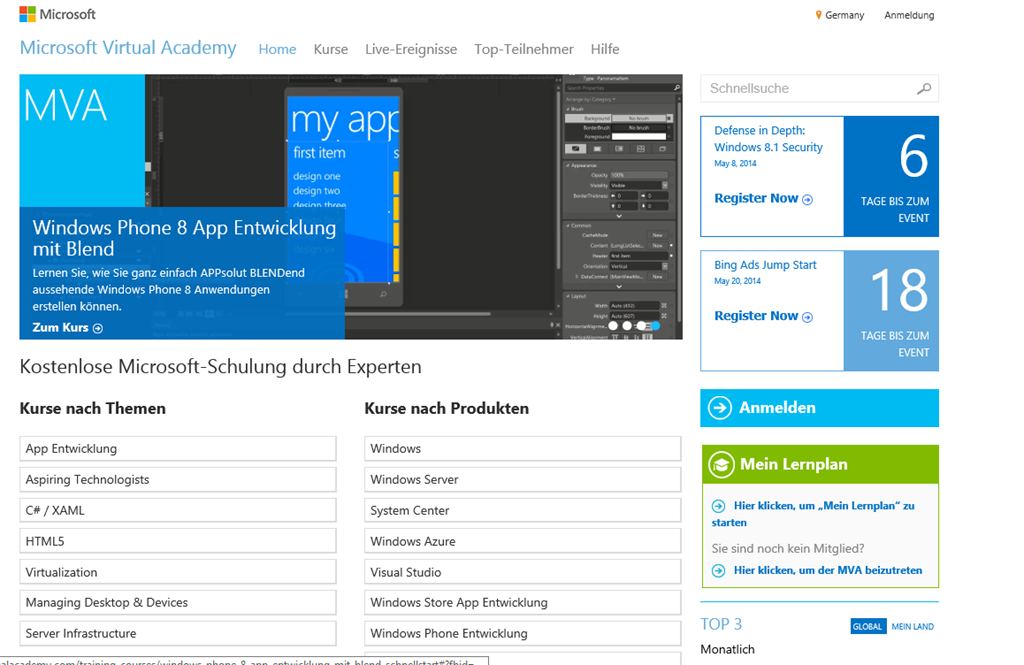Image resolution: width=1024 pixels, height=665 pixels.
Task: Click arrow icon beside MVA beitreten link
Action: (718, 571)
